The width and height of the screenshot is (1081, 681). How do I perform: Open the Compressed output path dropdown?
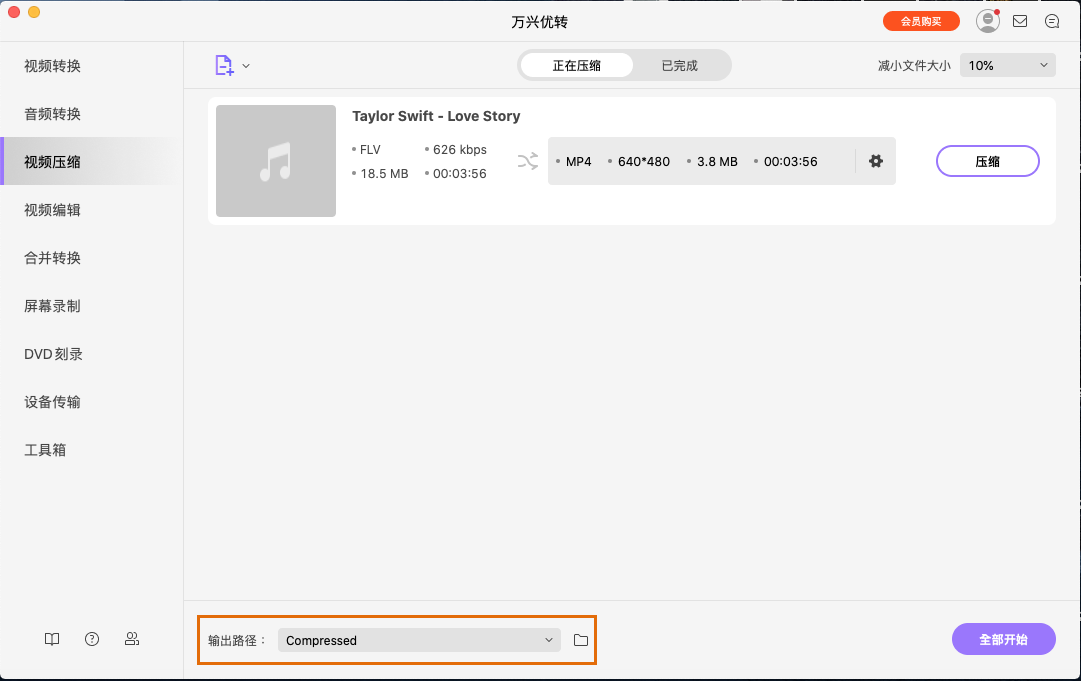click(x=418, y=640)
